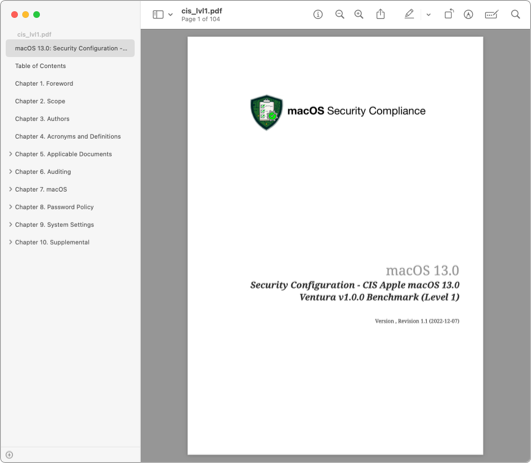Share the cis_lvl1.pdf document
The width and height of the screenshot is (531, 464).
(x=380, y=14)
